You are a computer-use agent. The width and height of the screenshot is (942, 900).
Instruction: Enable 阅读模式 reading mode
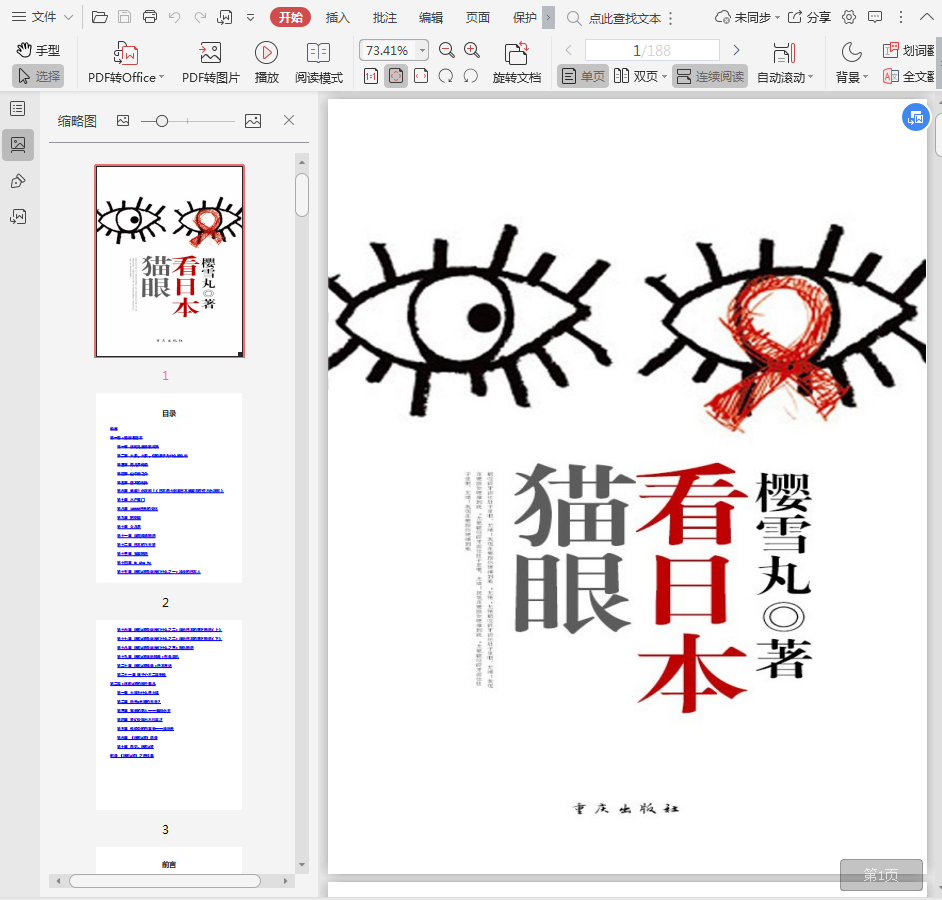tap(318, 62)
